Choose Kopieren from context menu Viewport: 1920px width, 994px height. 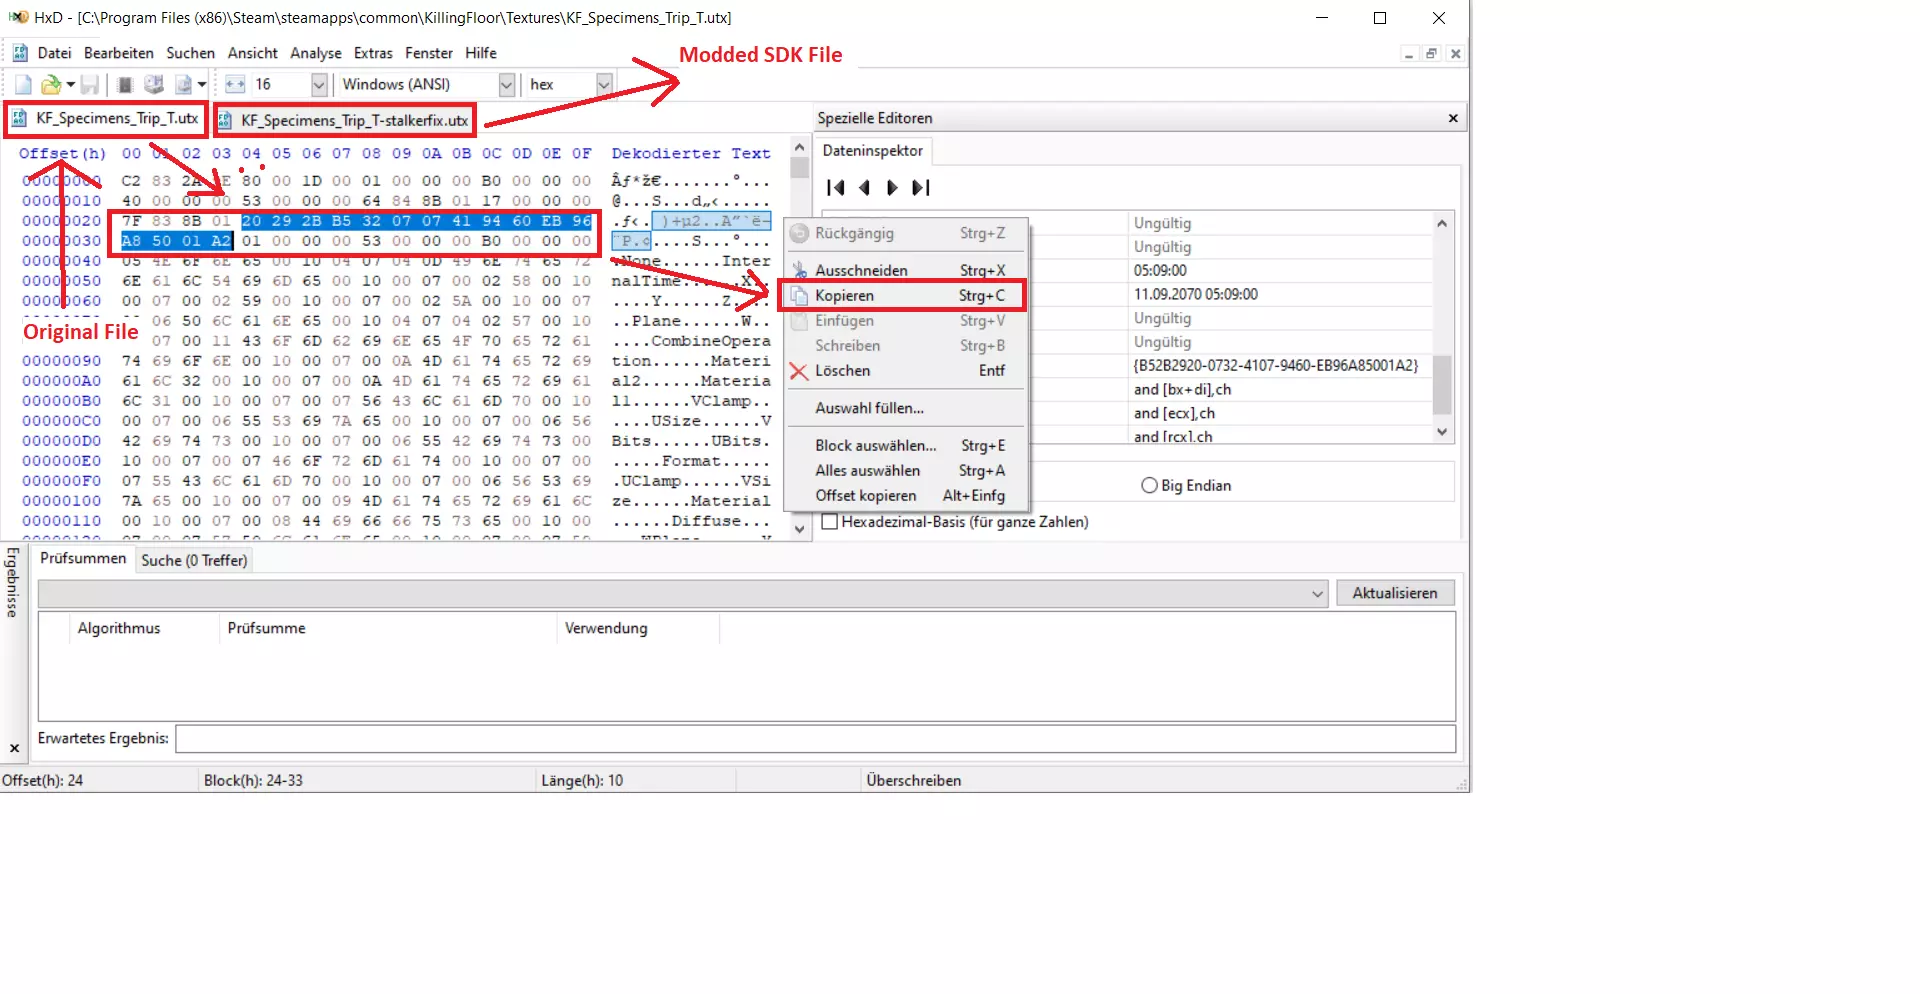pyautogui.click(x=906, y=296)
